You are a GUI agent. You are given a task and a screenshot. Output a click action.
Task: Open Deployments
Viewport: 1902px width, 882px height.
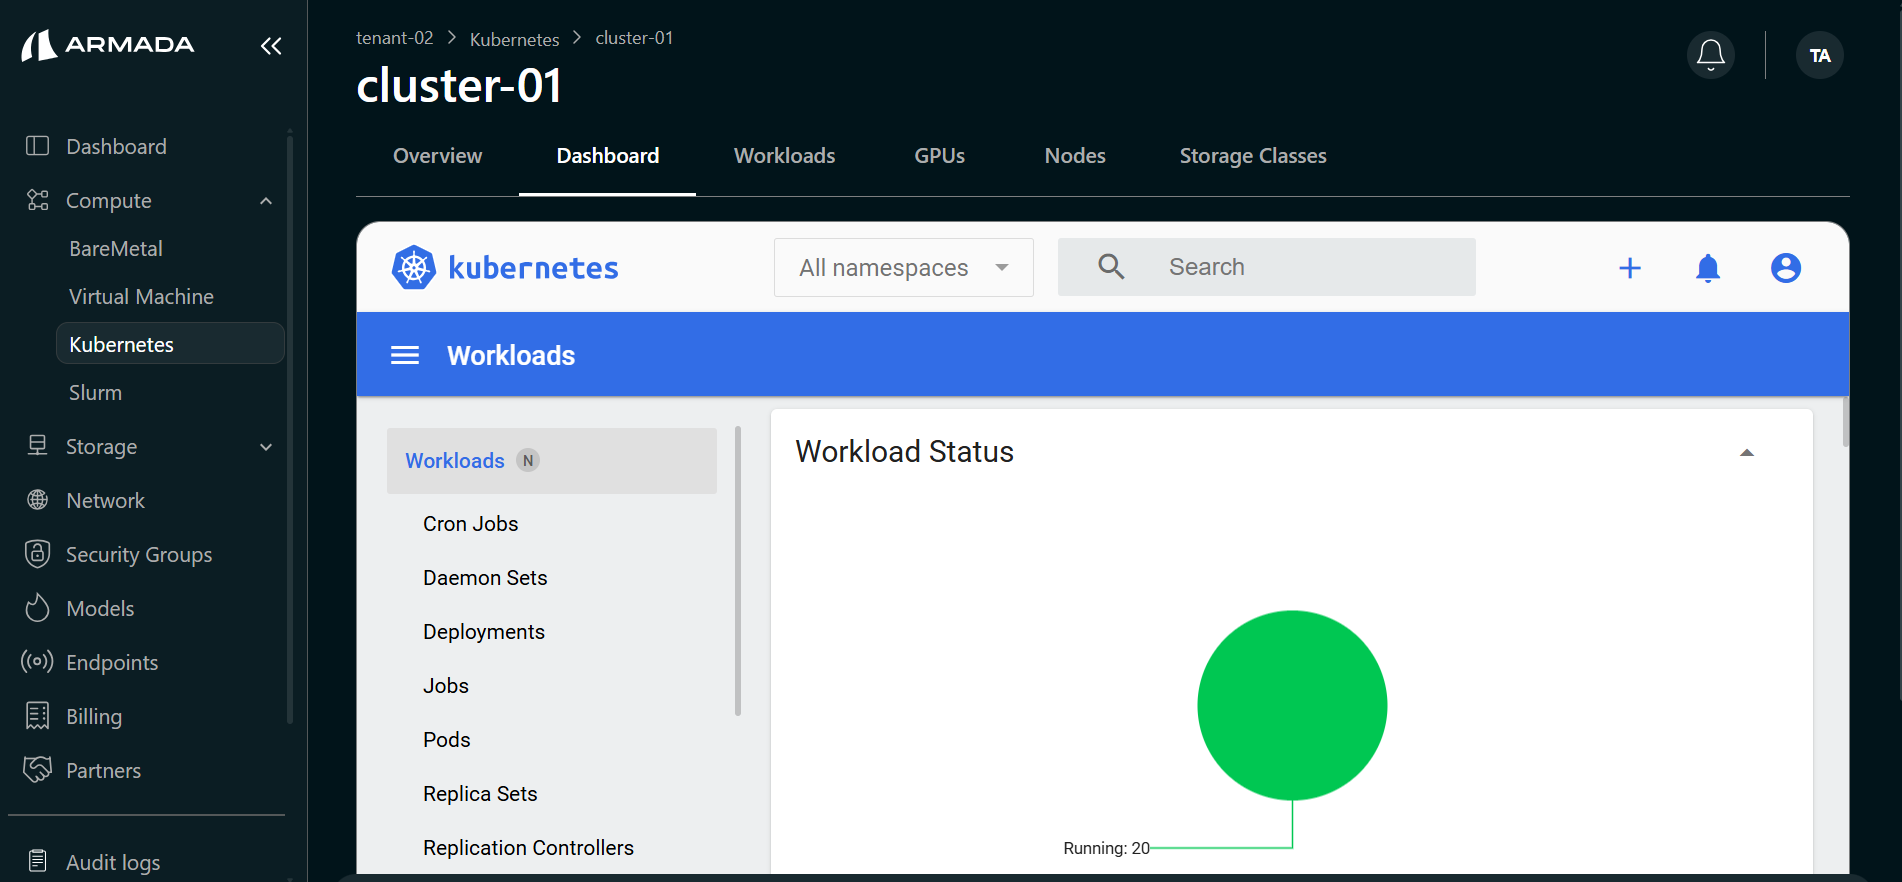click(x=484, y=632)
